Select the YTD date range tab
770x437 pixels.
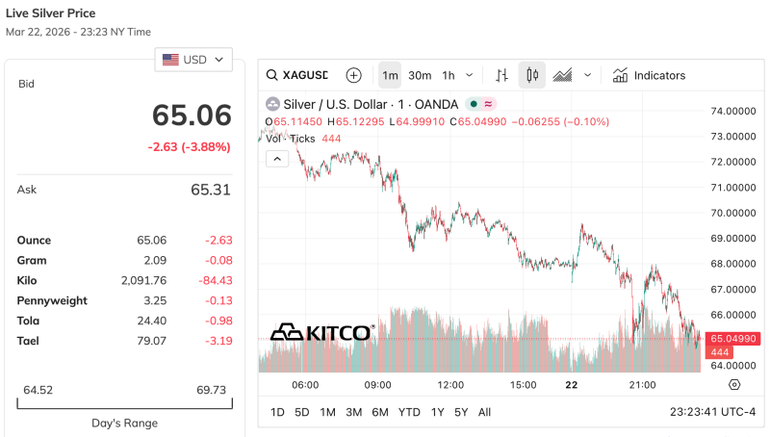coord(409,412)
